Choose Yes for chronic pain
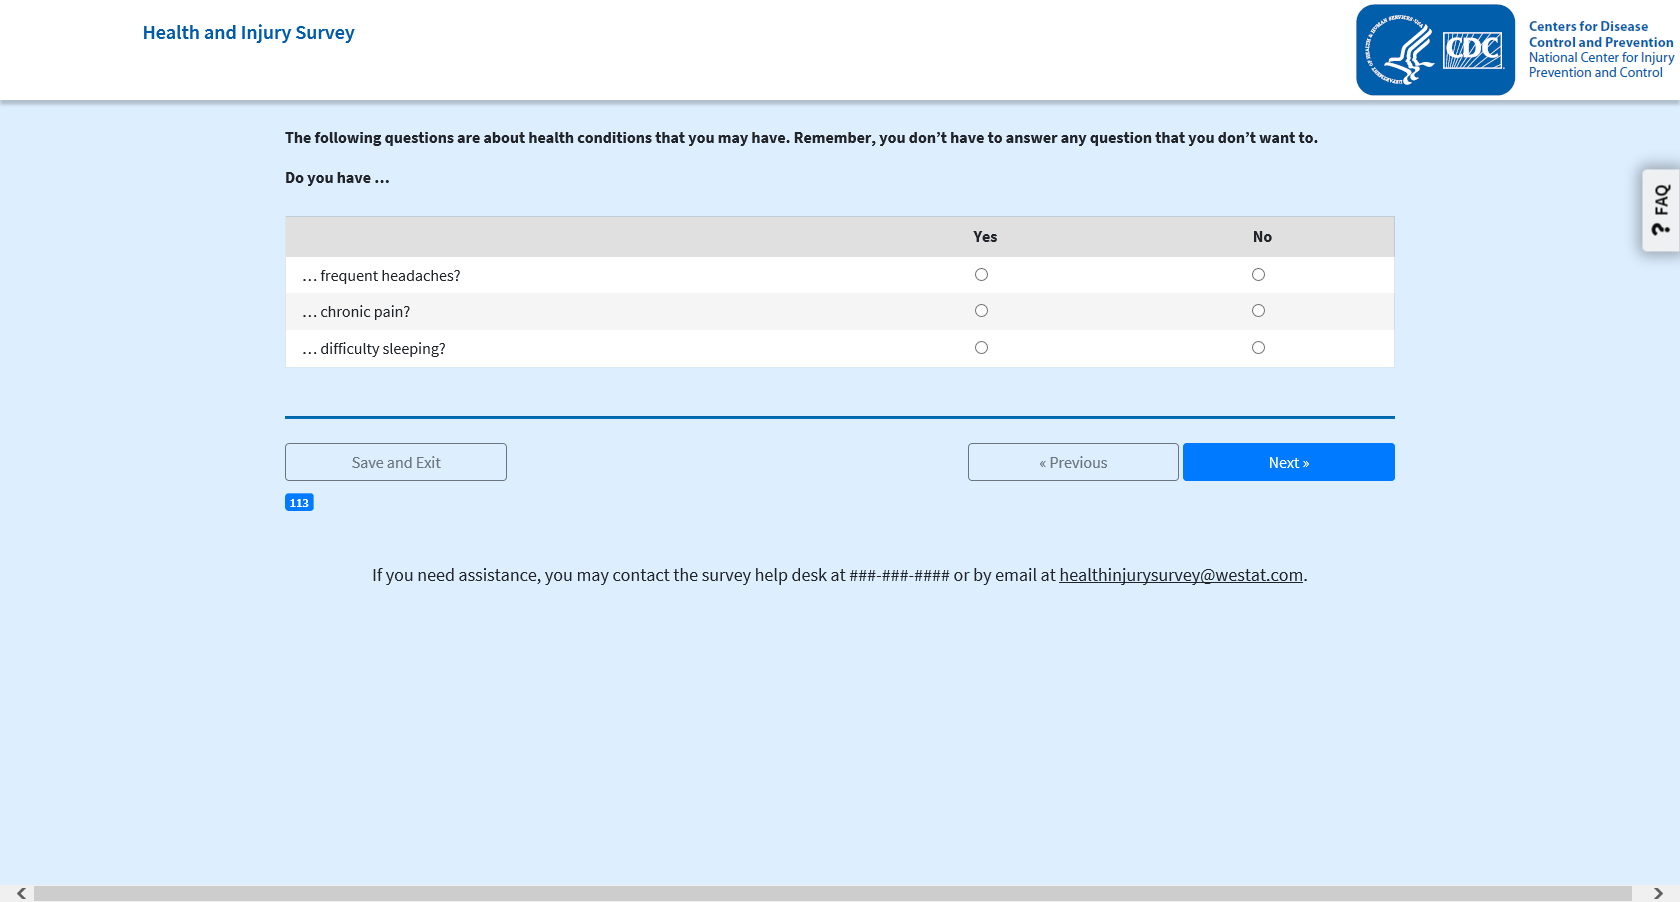This screenshot has width=1680, height=902. (981, 311)
